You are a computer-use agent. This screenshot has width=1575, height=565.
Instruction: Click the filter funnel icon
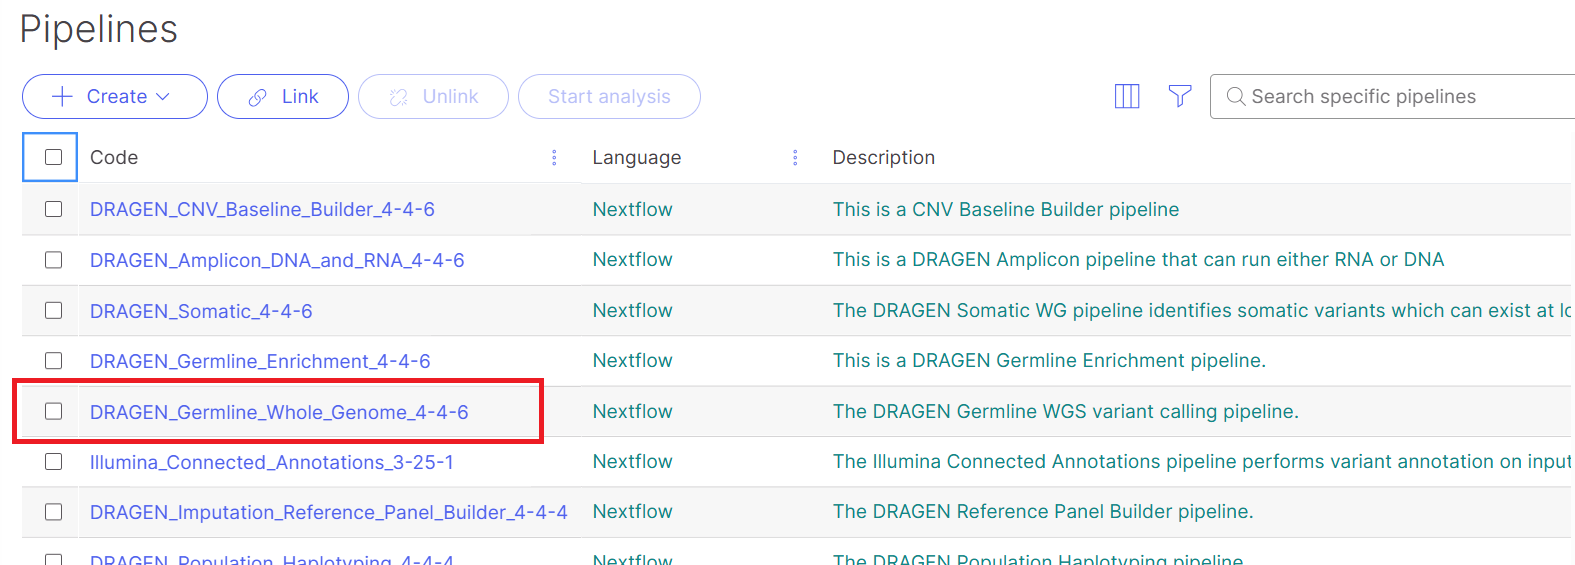(1180, 96)
